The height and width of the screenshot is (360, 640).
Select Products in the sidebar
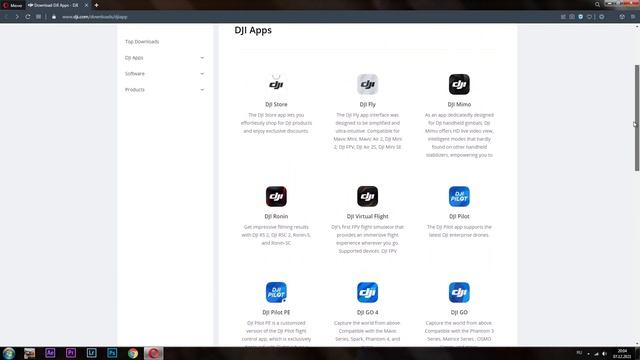[135, 89]
